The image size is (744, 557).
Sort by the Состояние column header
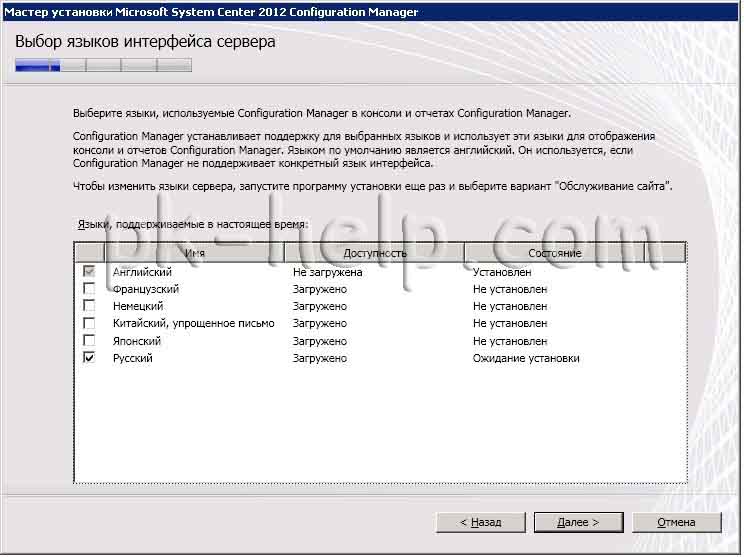pyautogui.click(x=554, y=253)
